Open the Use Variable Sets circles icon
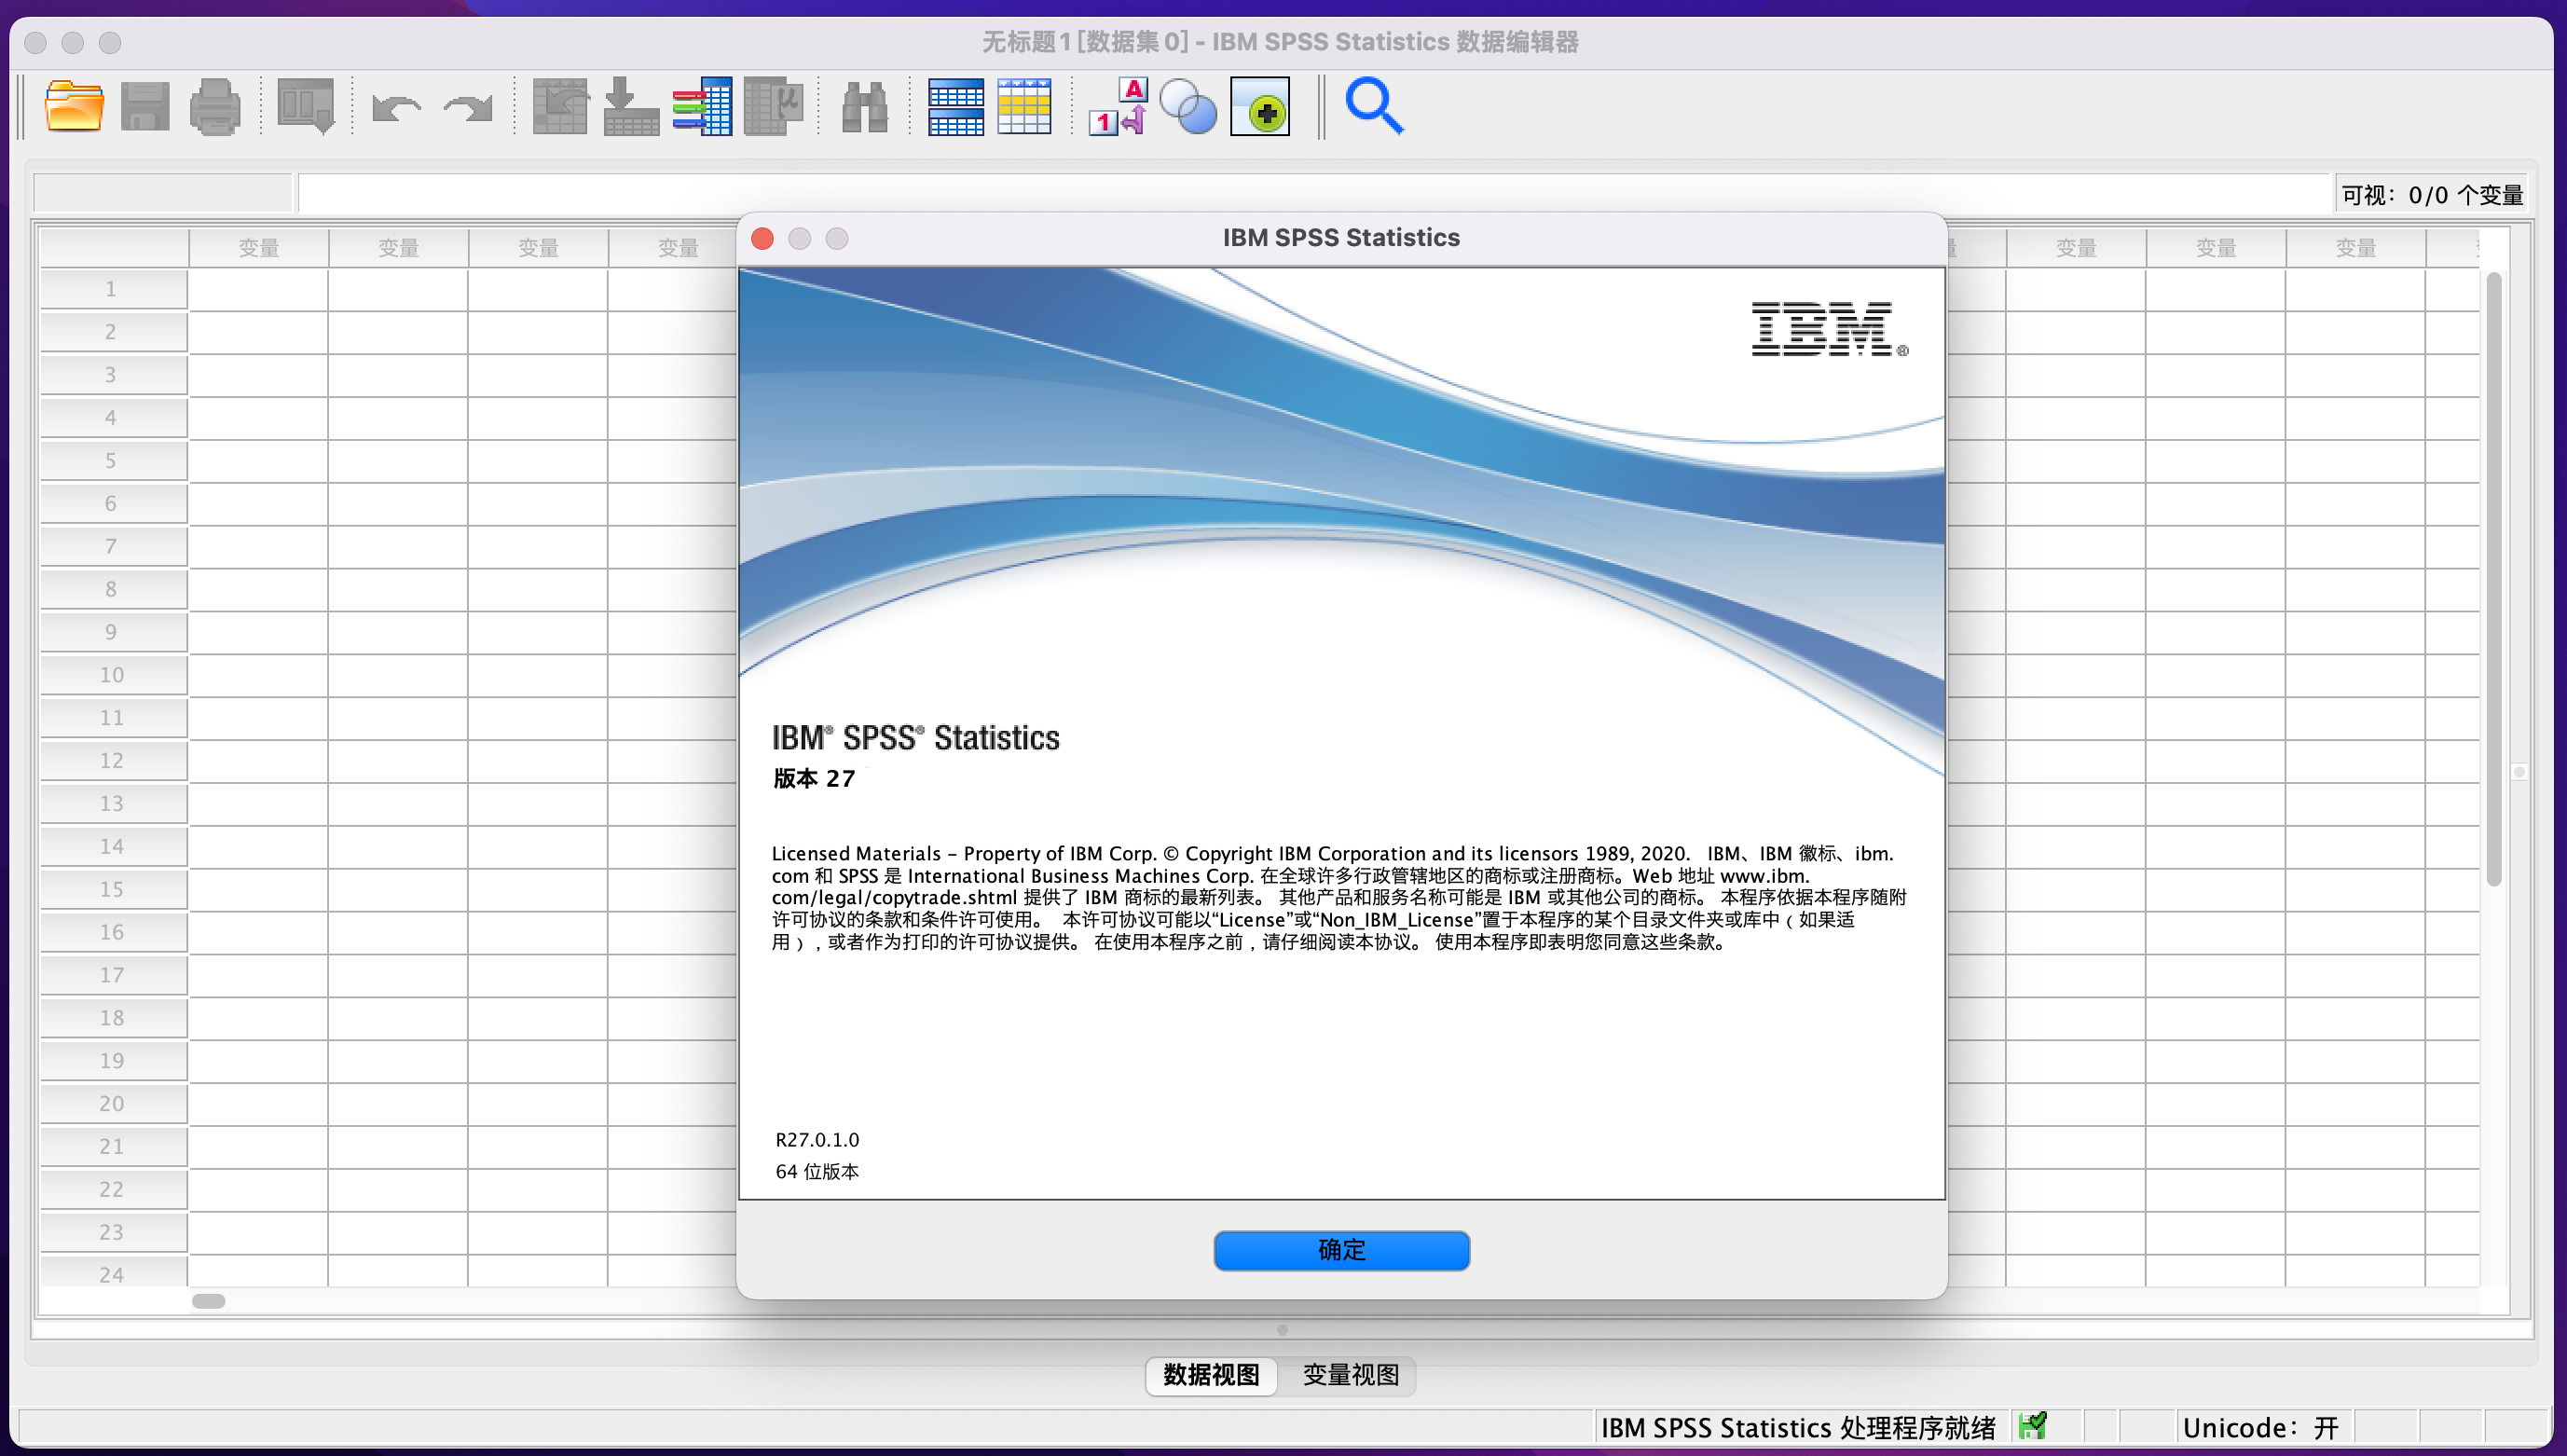The image size is (2567, 1456). (1188, 106)
